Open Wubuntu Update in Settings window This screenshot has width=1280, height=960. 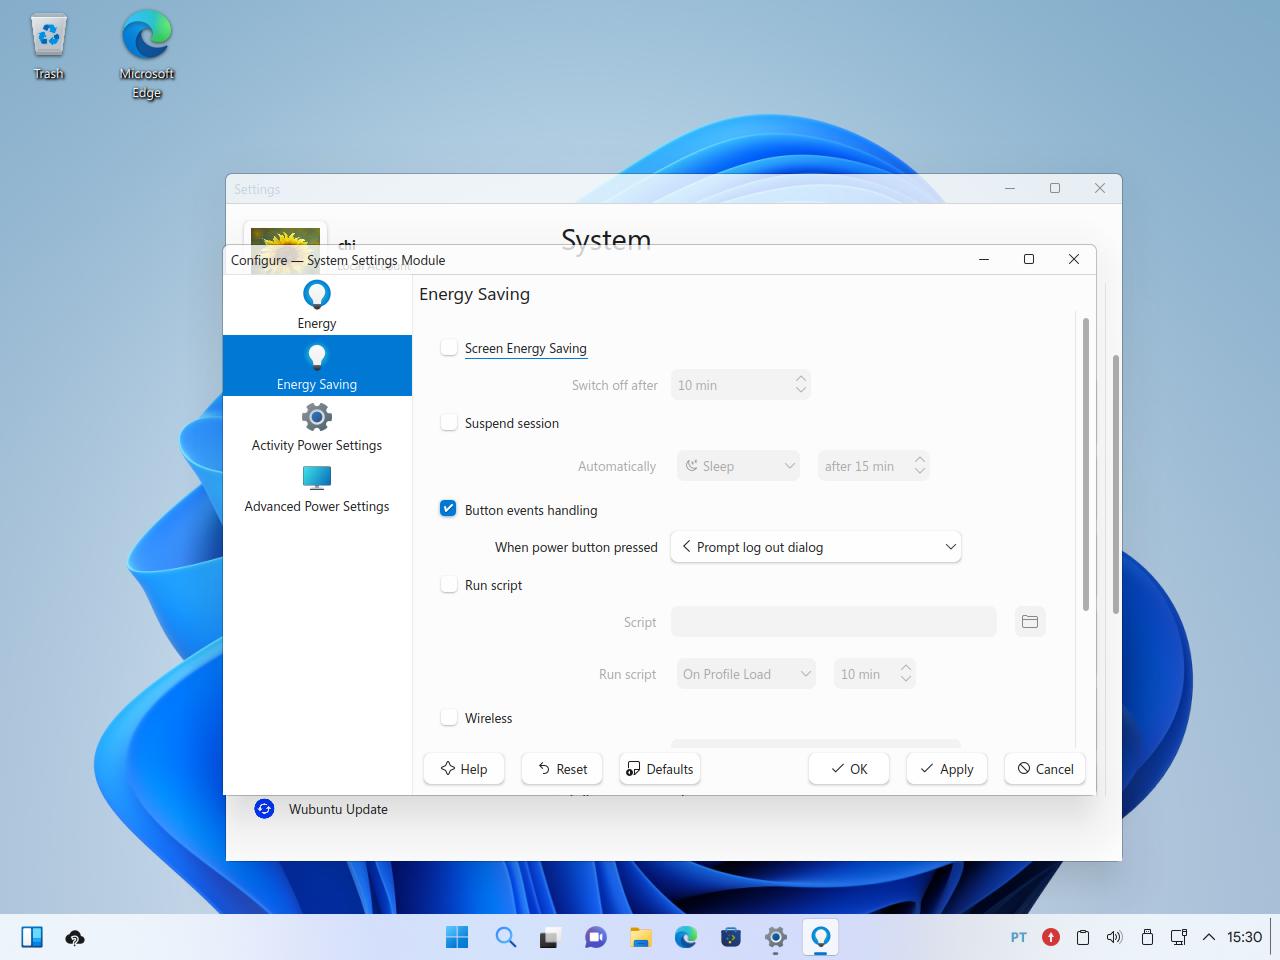(338, 809)
